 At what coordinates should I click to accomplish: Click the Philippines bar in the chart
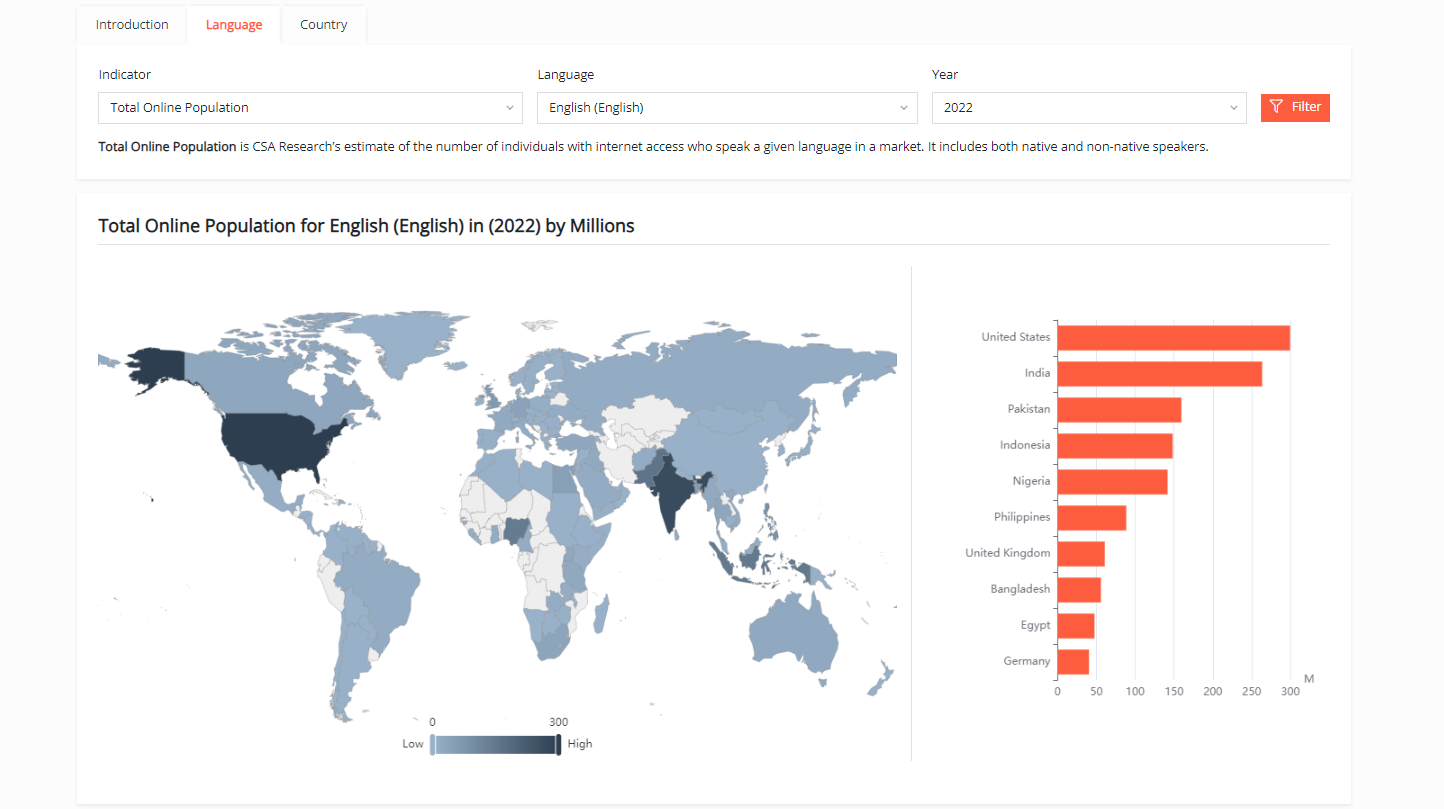pyautogui.click(x=1091, y=518)
